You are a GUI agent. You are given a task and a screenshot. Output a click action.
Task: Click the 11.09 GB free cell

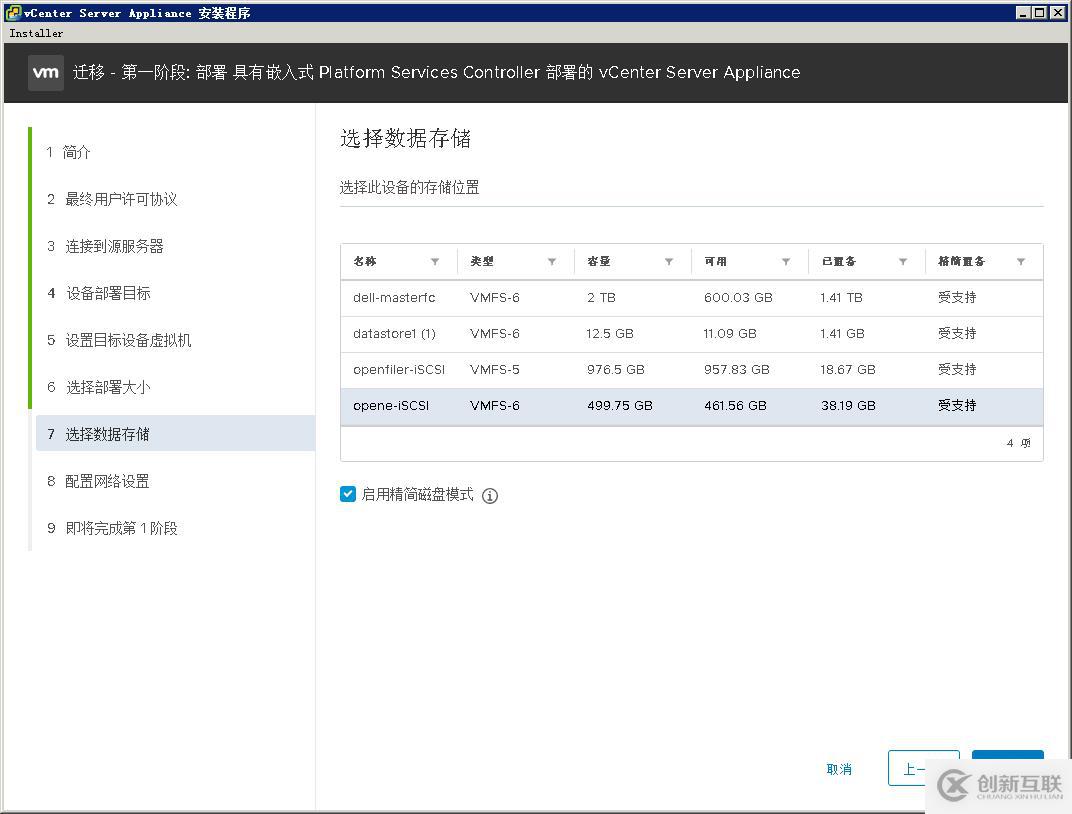(x=729, y=334)
